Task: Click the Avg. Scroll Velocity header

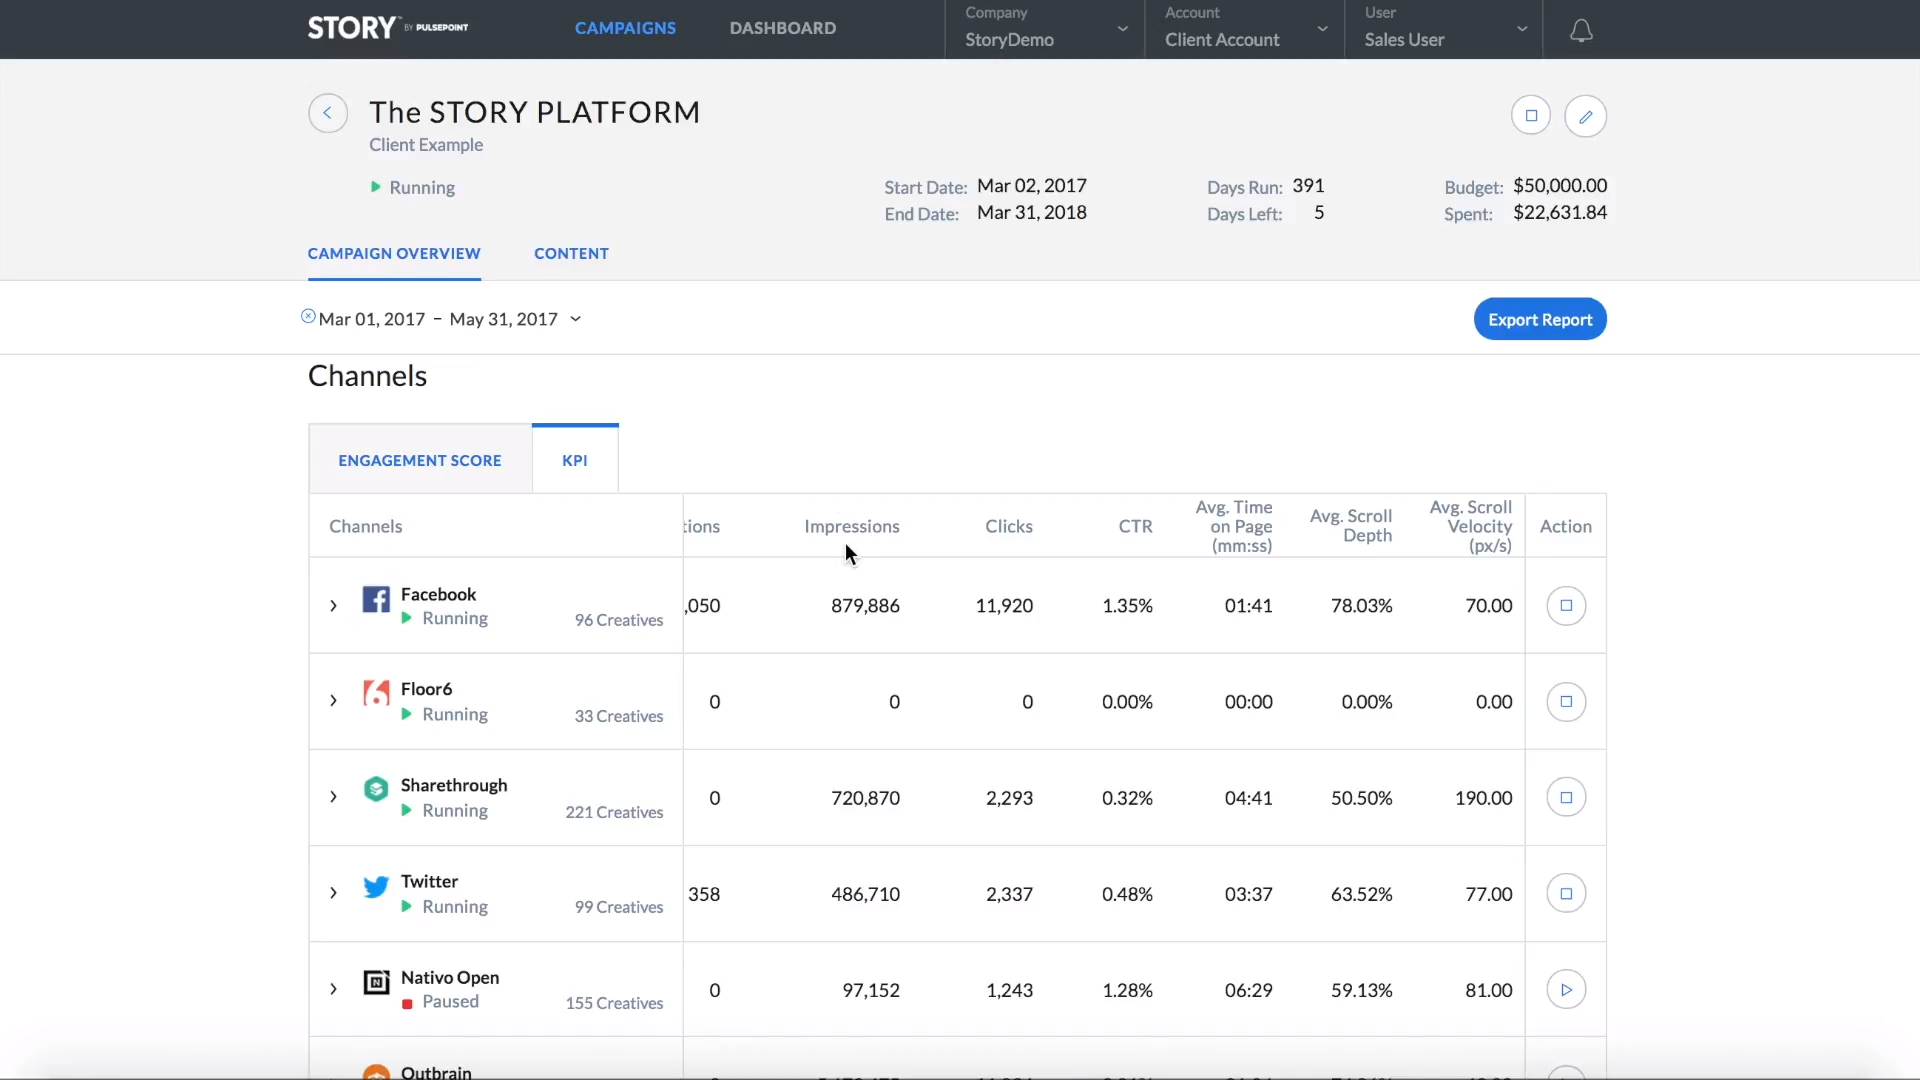Action: click(x=1471, y=526)
